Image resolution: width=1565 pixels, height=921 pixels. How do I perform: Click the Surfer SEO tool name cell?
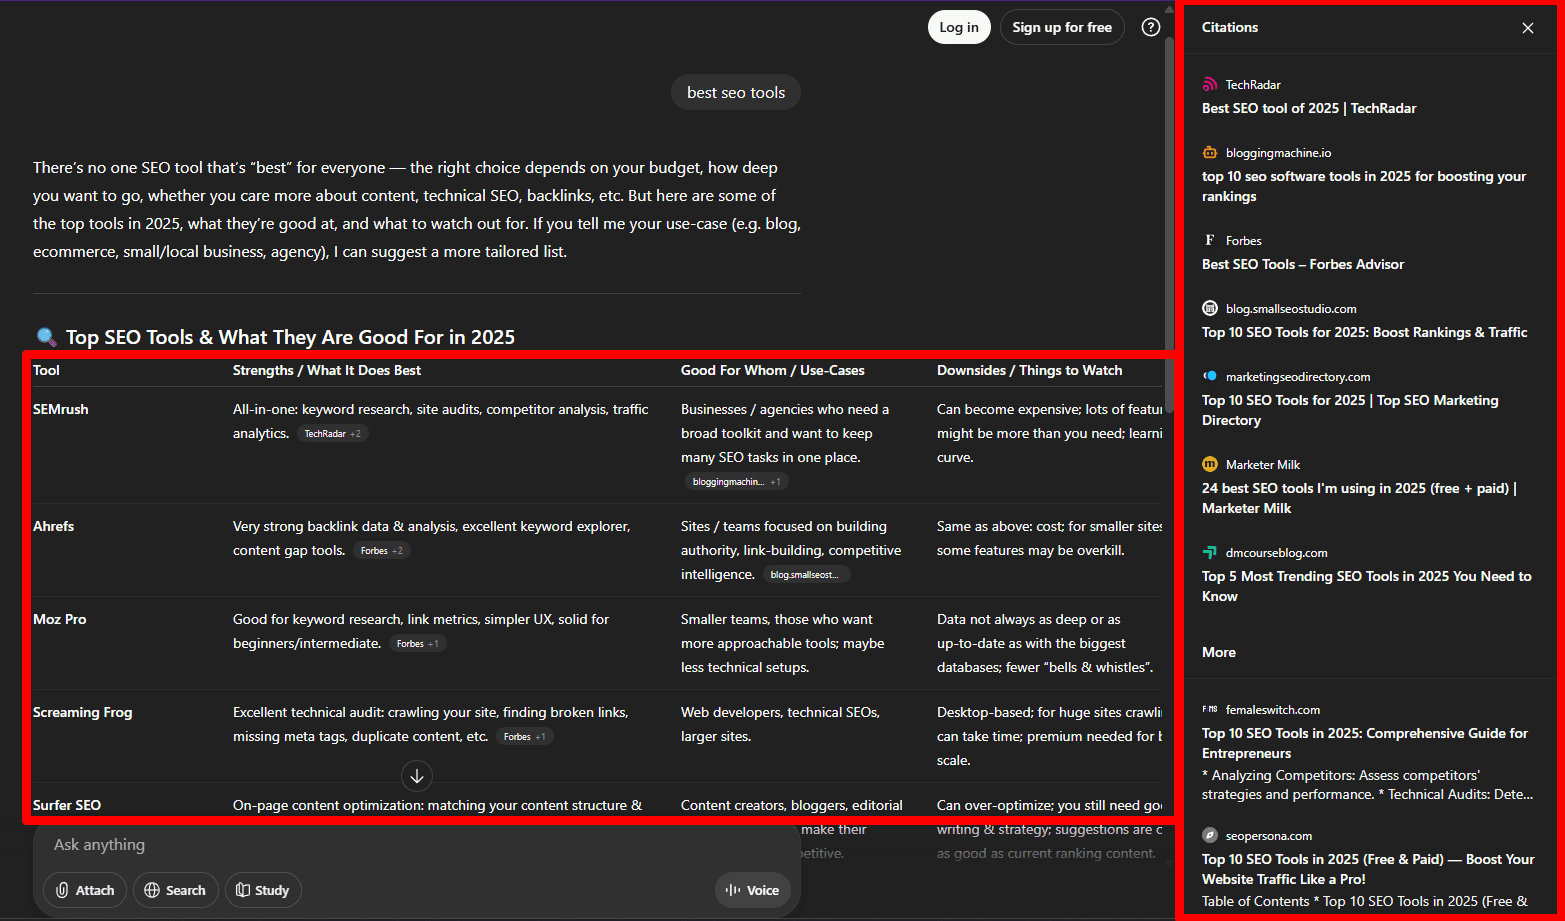point(67,805)
